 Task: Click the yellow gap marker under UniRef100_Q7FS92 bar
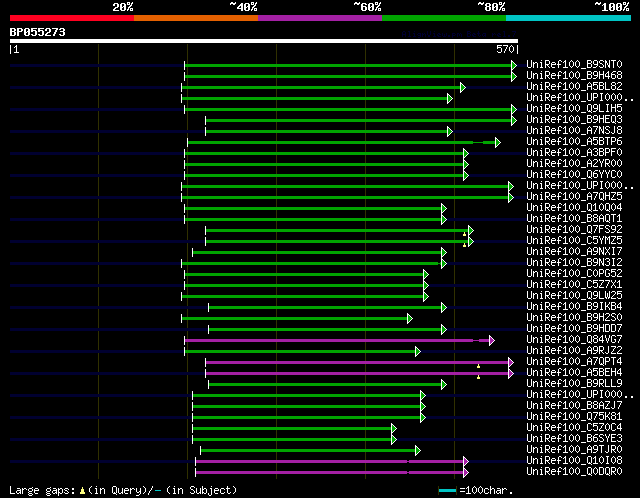pyautogui.click(x=464, y=234)
